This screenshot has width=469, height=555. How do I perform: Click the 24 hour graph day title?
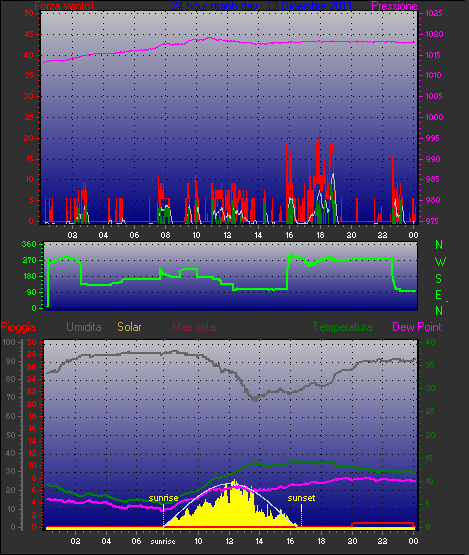click(x=262, y=6)
